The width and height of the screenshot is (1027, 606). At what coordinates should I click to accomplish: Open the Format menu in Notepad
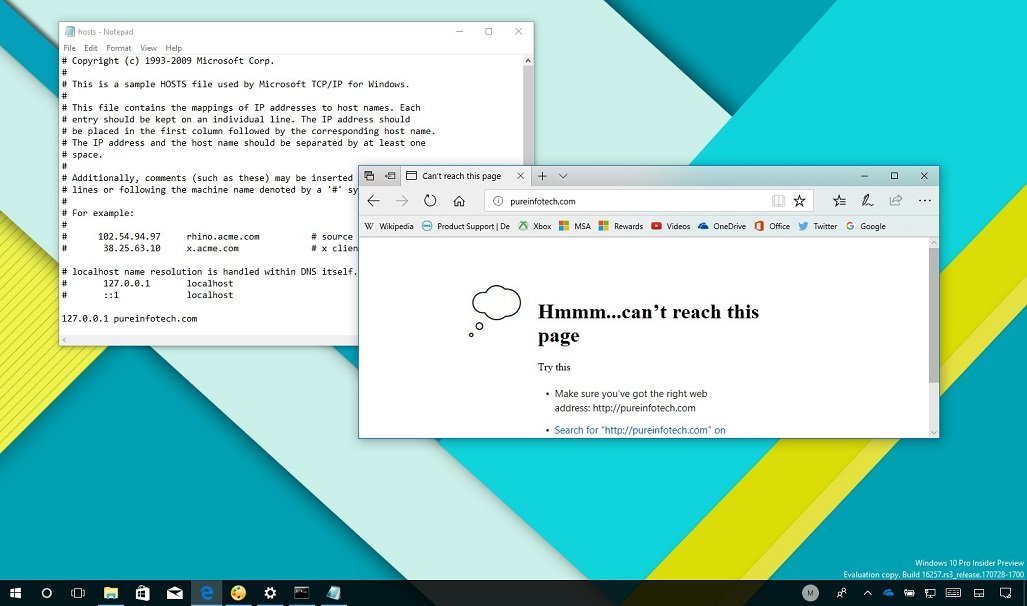[x=119, y=48]
